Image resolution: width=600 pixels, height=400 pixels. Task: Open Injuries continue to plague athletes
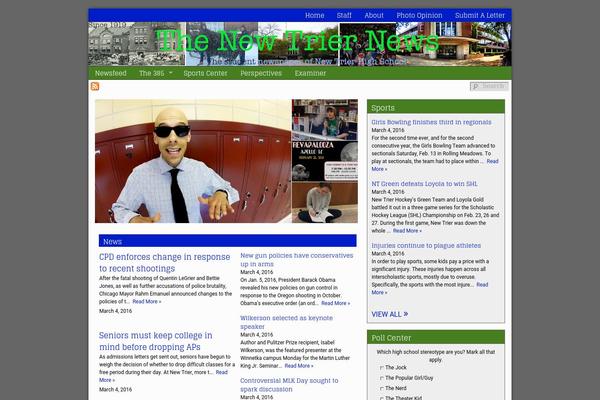pos(426,246)
